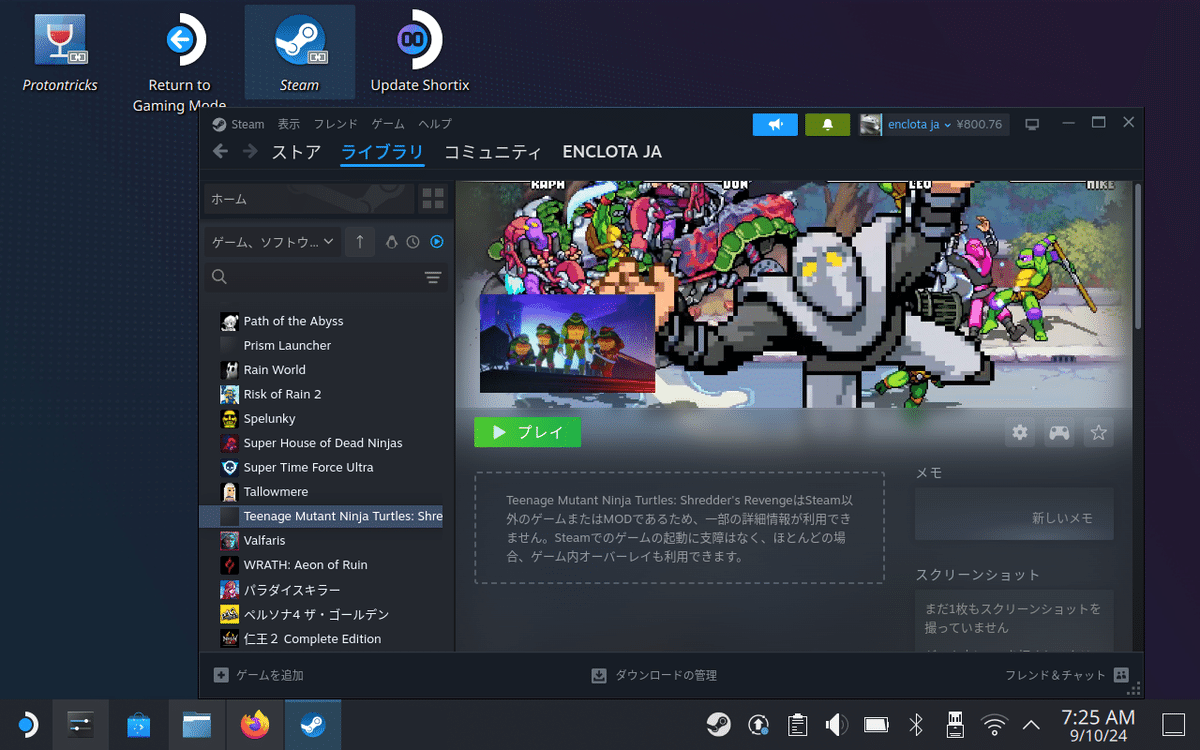Screen dimensions: 1200x750
Task: Toggle the clock recent-activity sort filter
Action: tap(413, 242)
